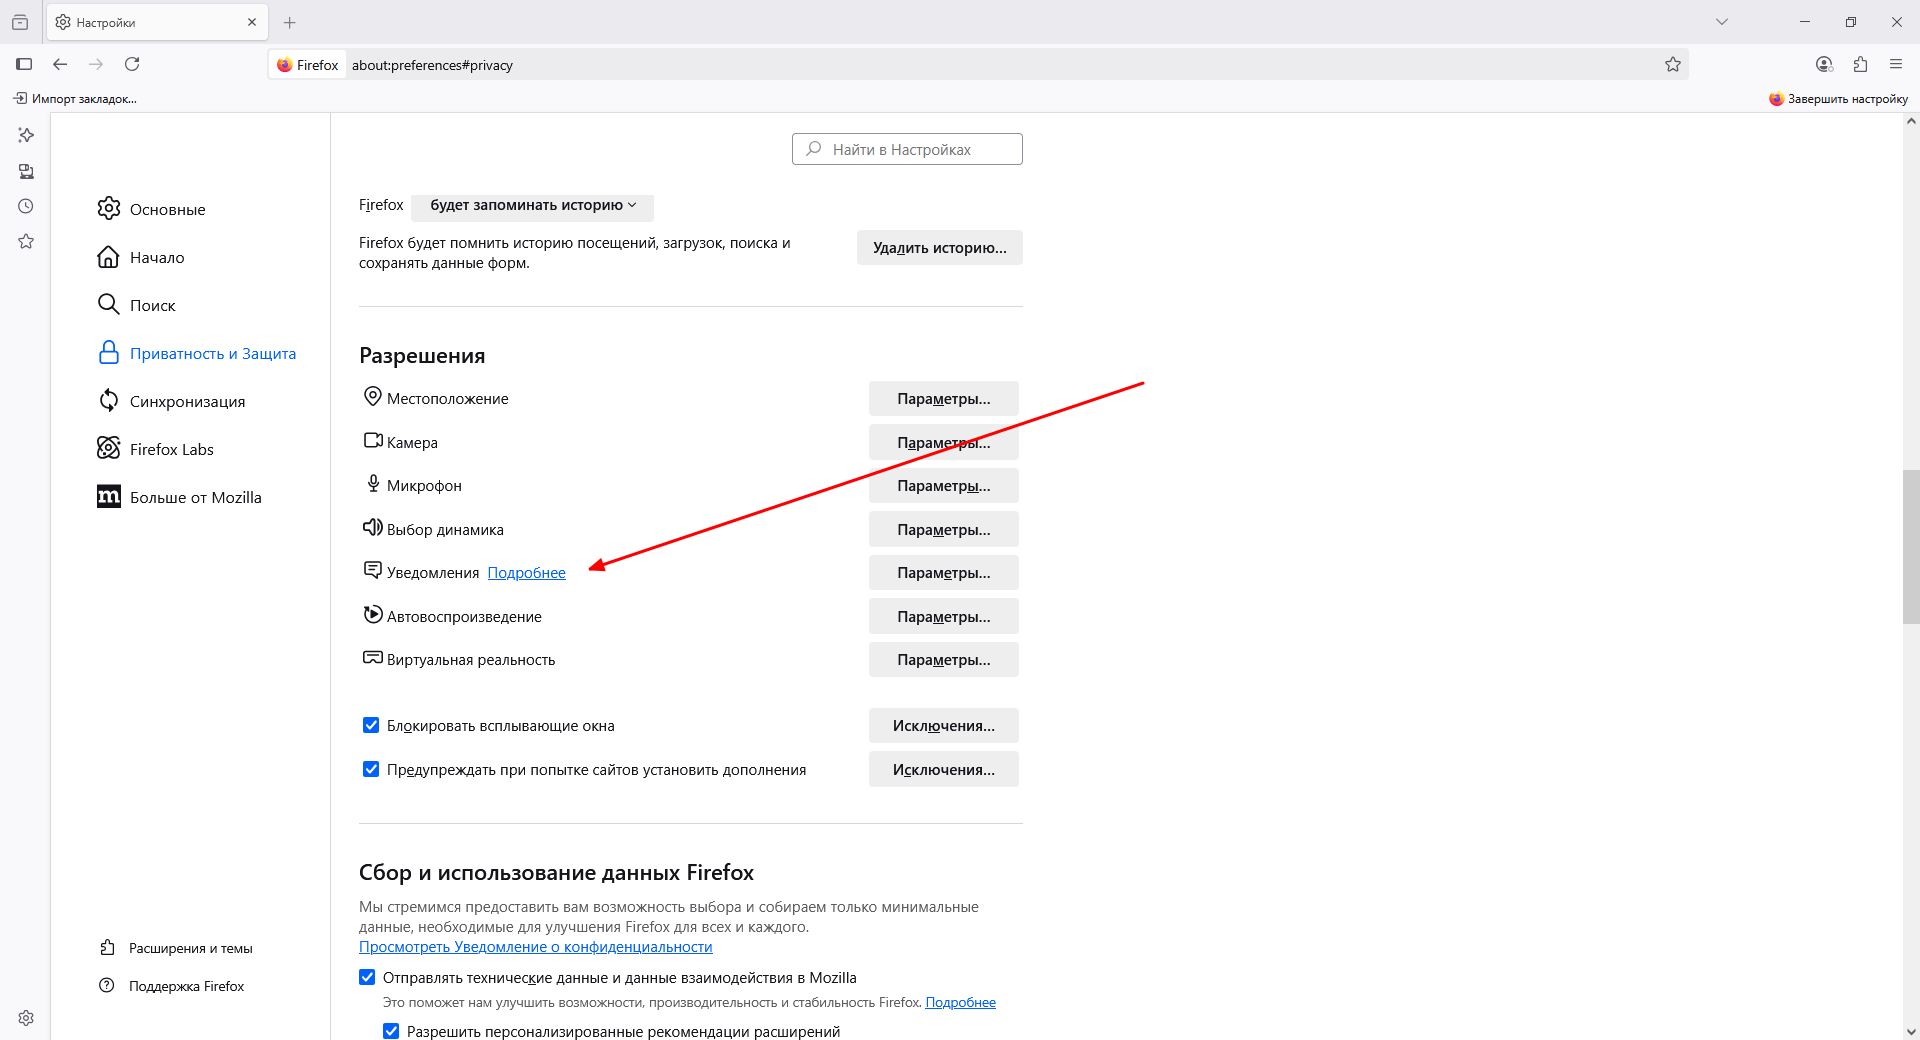The height and width of the screenshot is (1040, 1920).
Task: Uncheck the block pop-up windows checkbox
Action: [x=371, y=725]
